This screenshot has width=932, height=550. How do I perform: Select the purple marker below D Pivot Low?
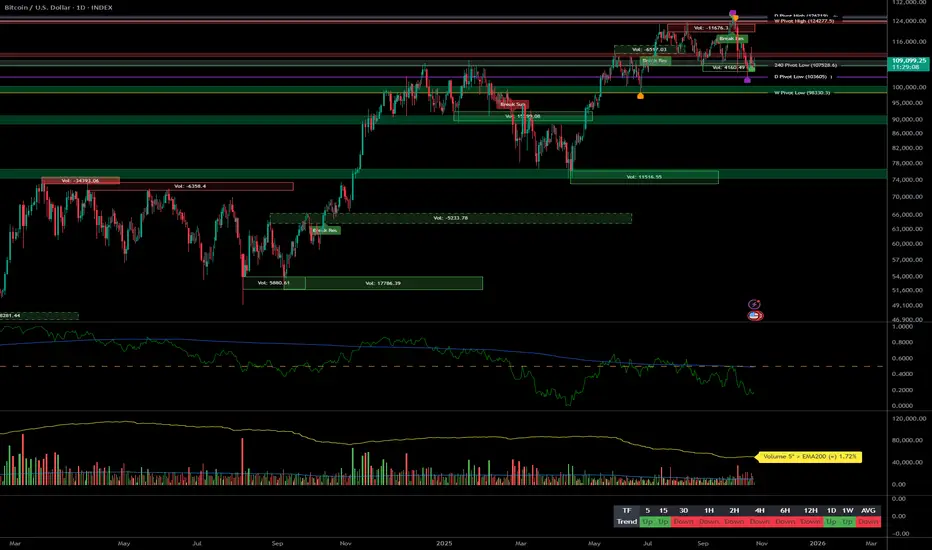point(747,80)
